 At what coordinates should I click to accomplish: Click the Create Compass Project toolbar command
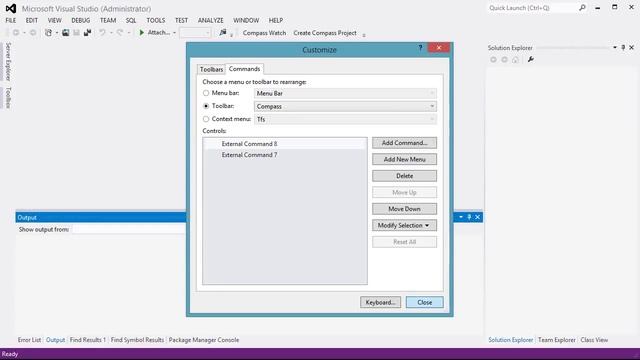pos(325,33)
